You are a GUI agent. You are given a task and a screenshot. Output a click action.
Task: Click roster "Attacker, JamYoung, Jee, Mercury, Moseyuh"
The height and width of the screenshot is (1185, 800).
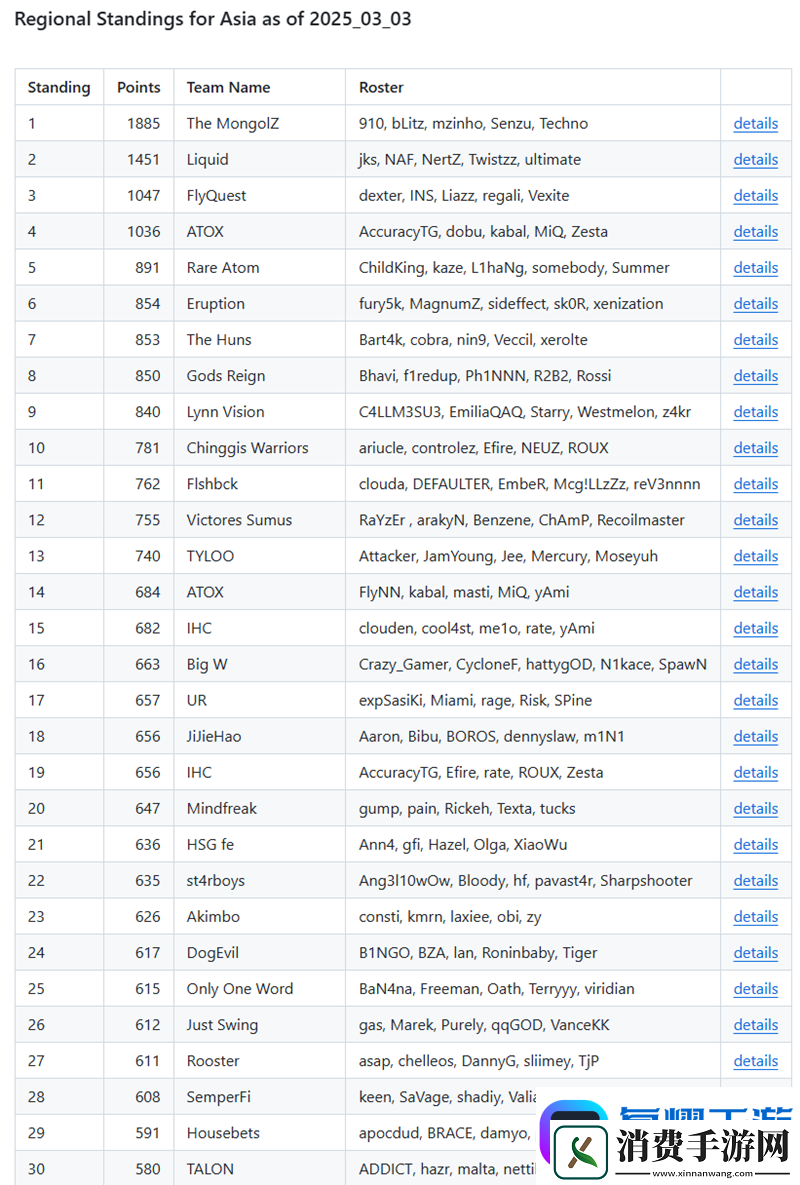pos(508,556)
